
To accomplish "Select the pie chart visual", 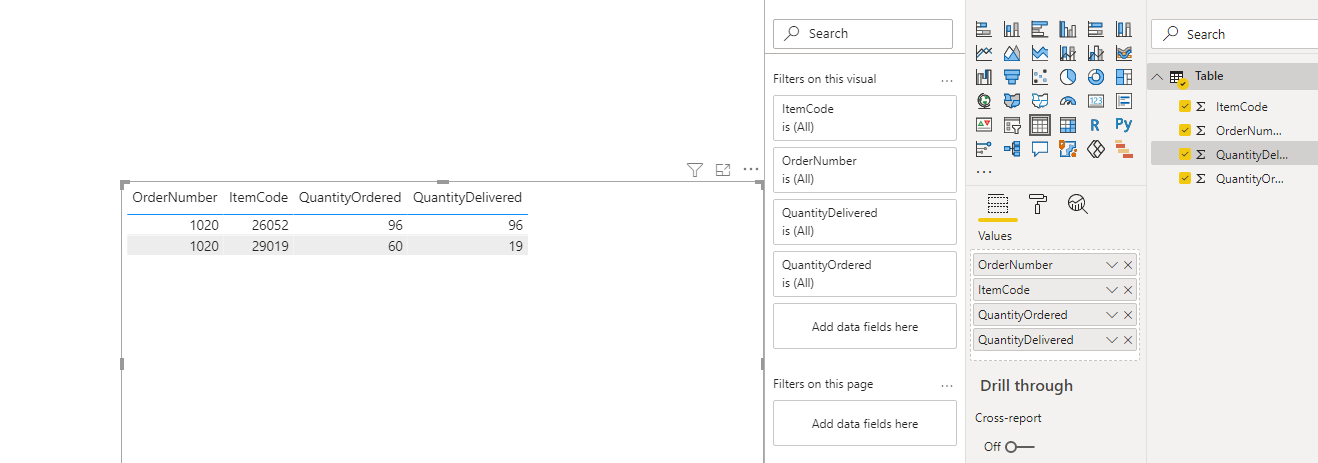I will 1068,77.
